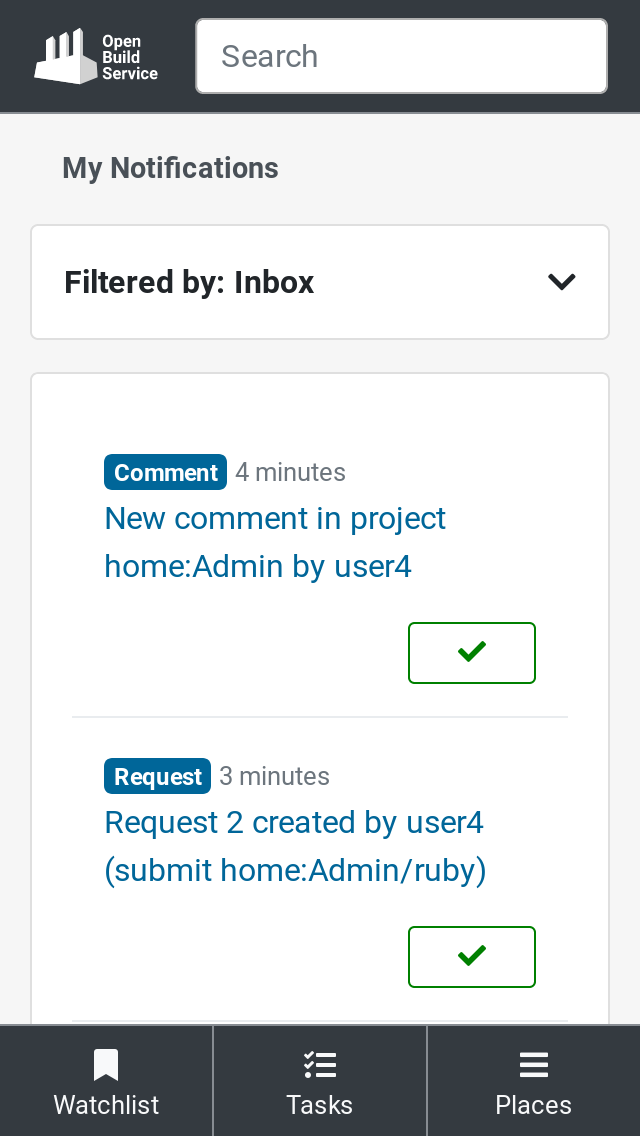
Task: Click the green checkmark on the comment notification
Action: click(x=471, y=653)
